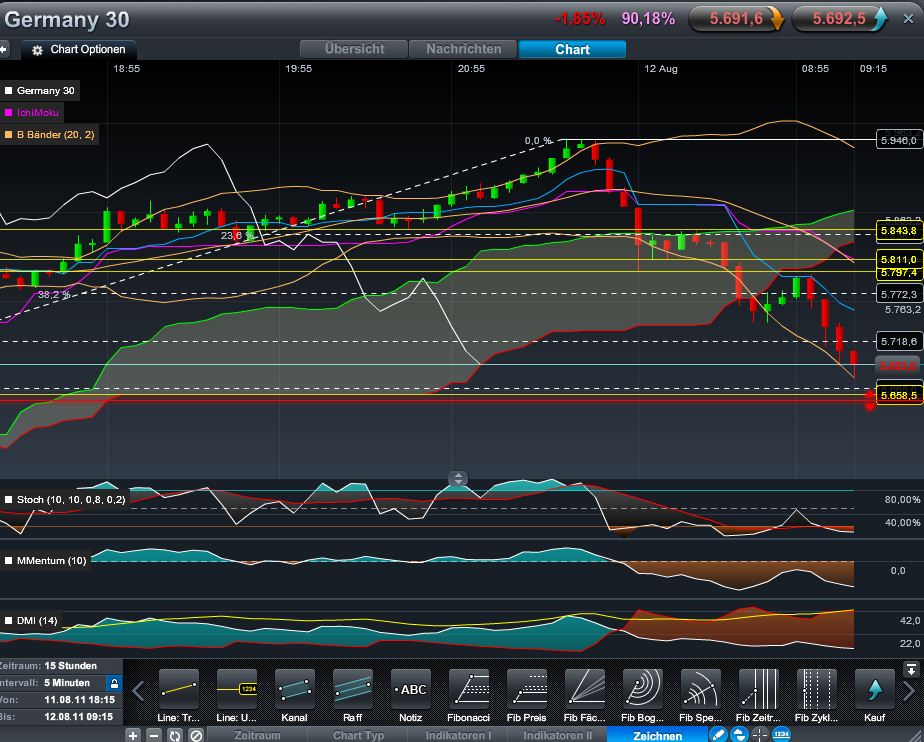Click the back arrow beside Chart Optionen
This screenshot has width=924, height=742.
pyautogui.click(x=4, y=50)
